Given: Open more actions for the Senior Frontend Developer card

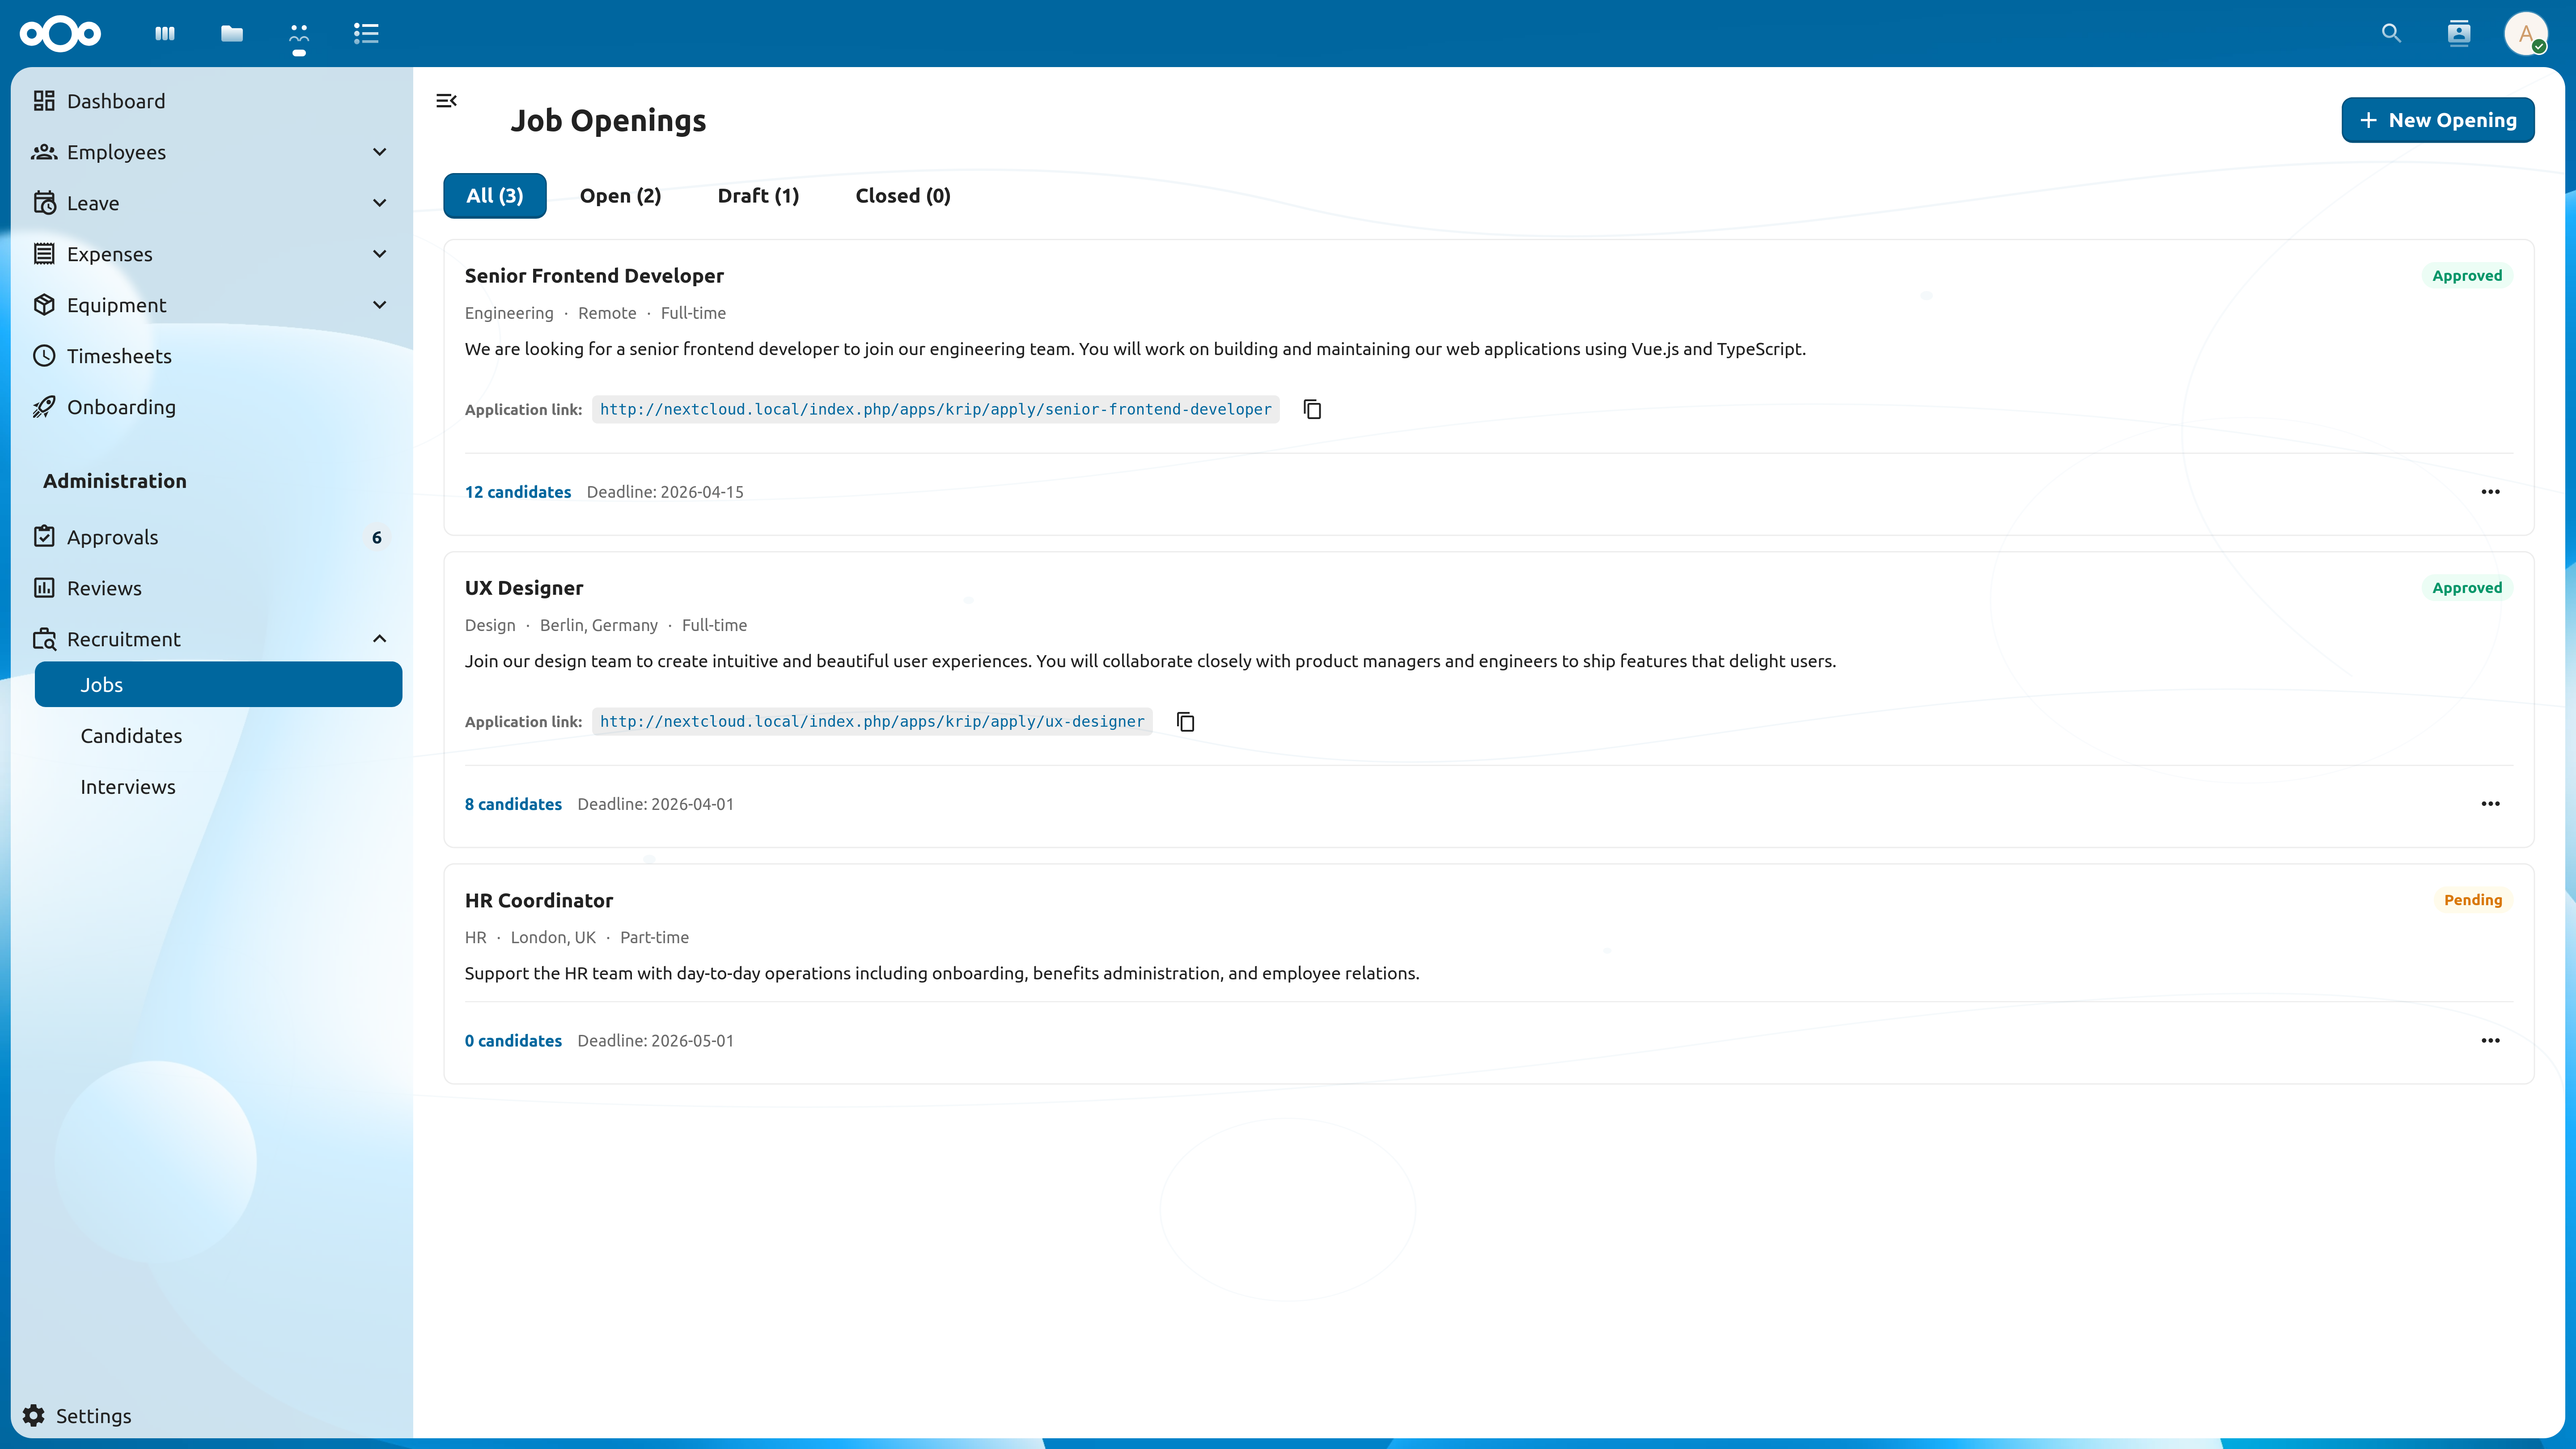Looking at the screenshot, I should (x=2490, y=491).
